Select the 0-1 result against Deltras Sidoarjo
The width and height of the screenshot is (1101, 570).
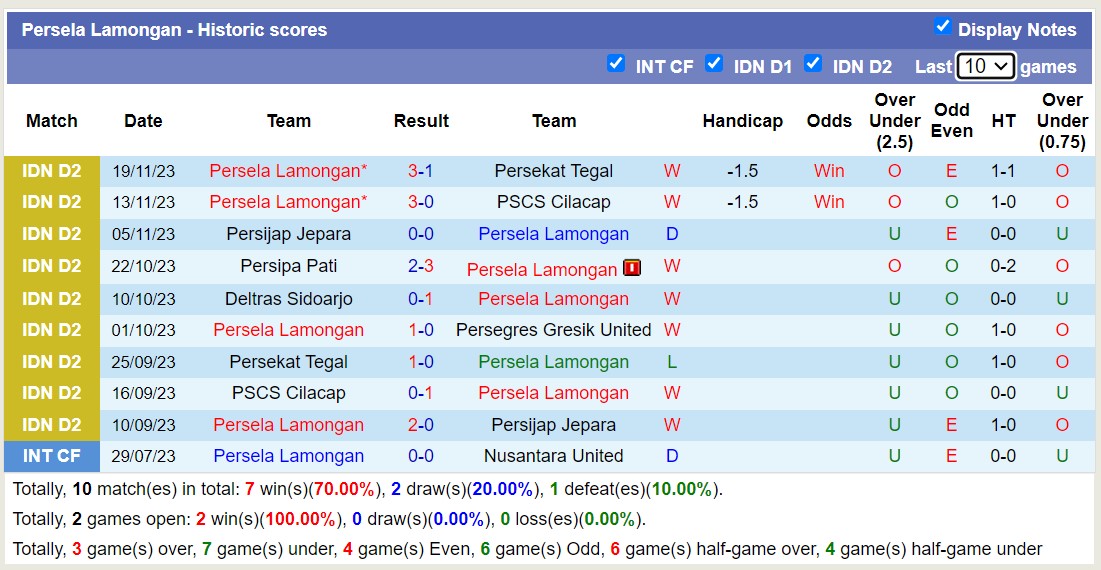pos(421,299)
